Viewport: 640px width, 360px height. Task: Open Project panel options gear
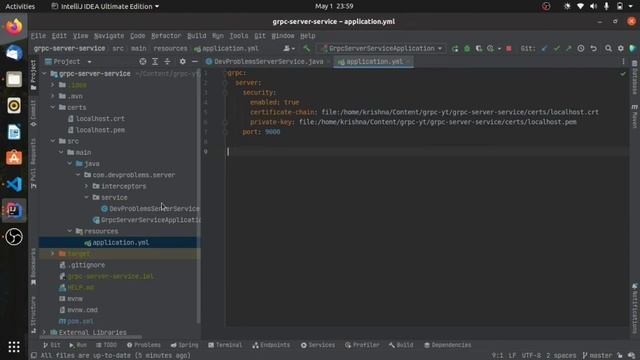click(182, 62)
